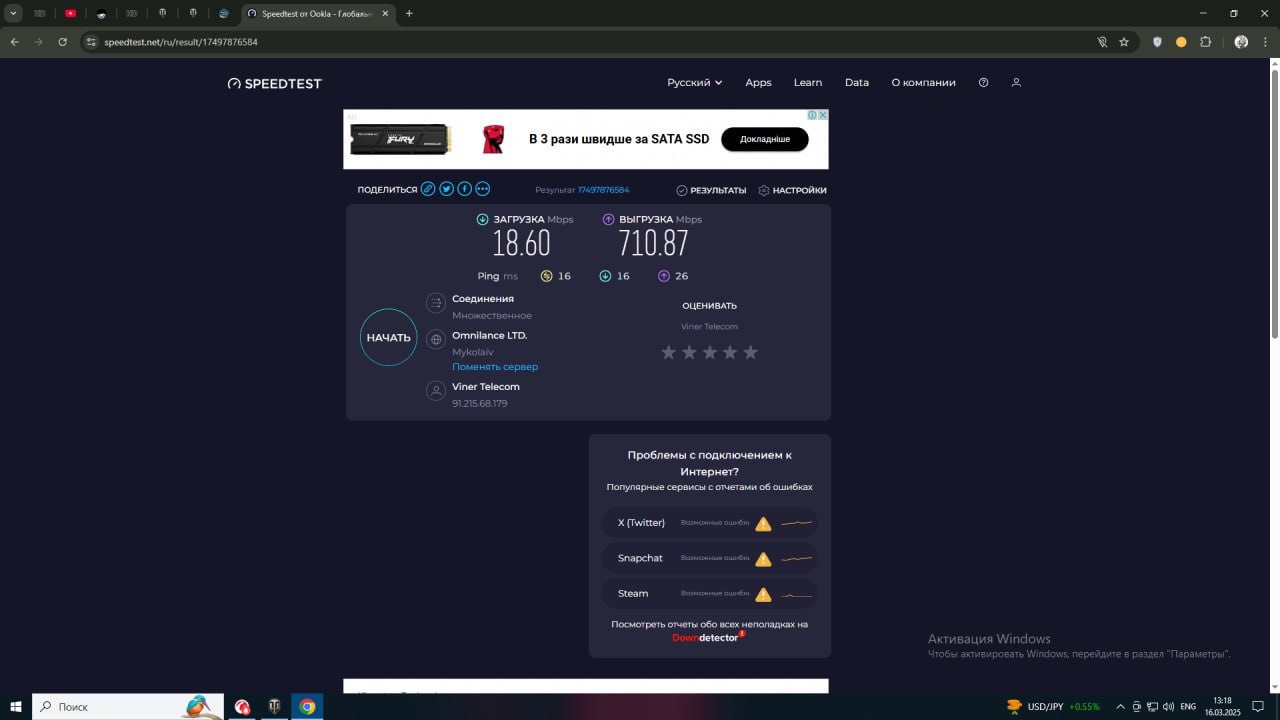This screenshot has height=720, width=1280.
Task: Click the connections mode icon
Action: pyautogui.click(x=436, y=303)
